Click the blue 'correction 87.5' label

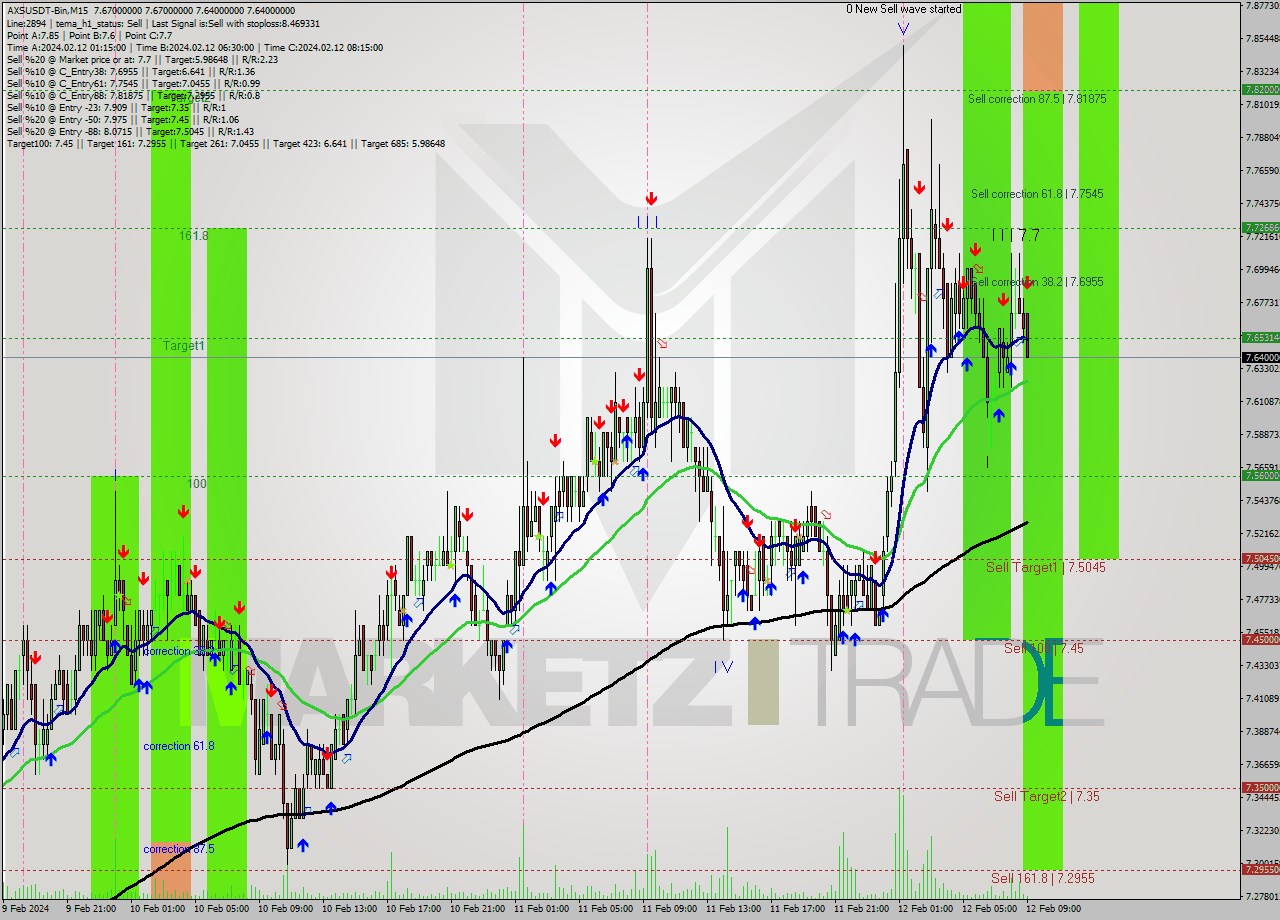[x=178, y=849]
